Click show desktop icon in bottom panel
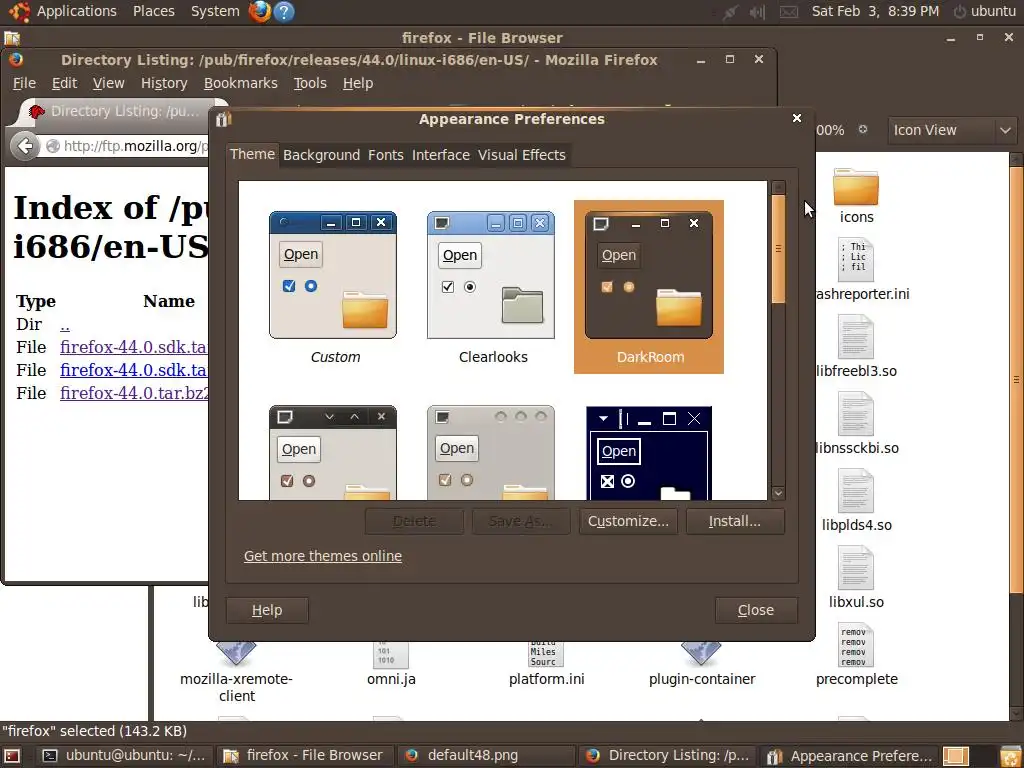Viewport: 1024px width, 768px height. pyautogui.click(x=12, y=756)
